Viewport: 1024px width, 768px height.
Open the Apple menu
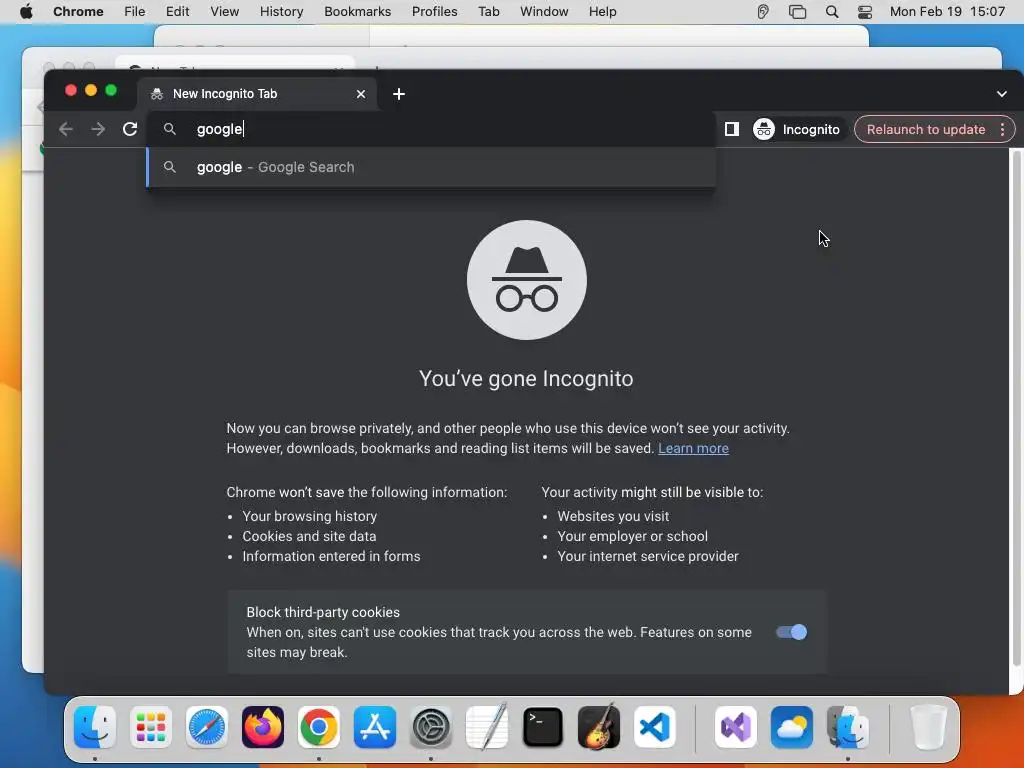tap(26, 12)
